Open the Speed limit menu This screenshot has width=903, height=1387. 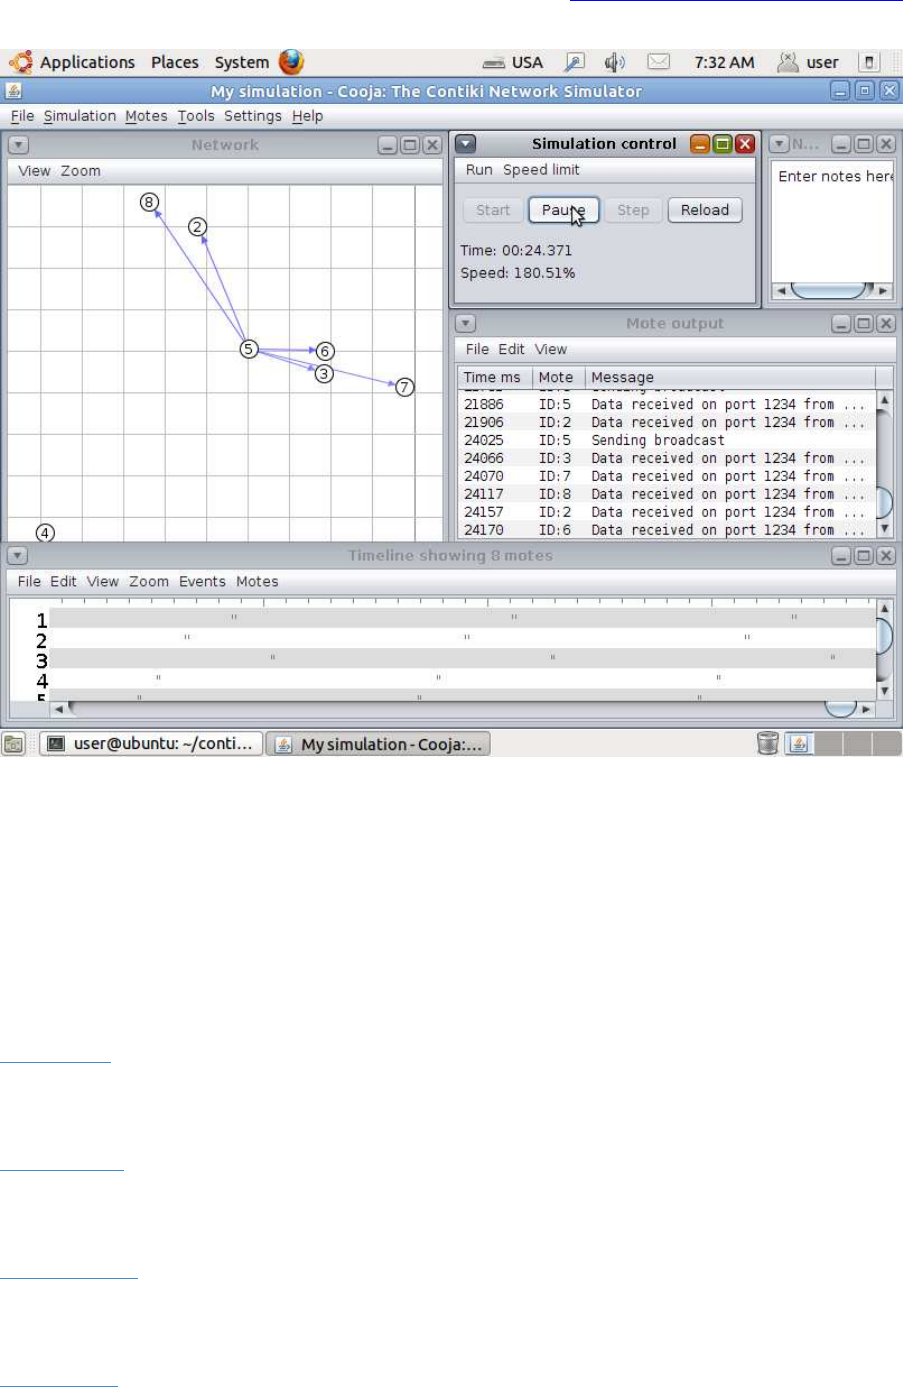(x=541, y=170)
